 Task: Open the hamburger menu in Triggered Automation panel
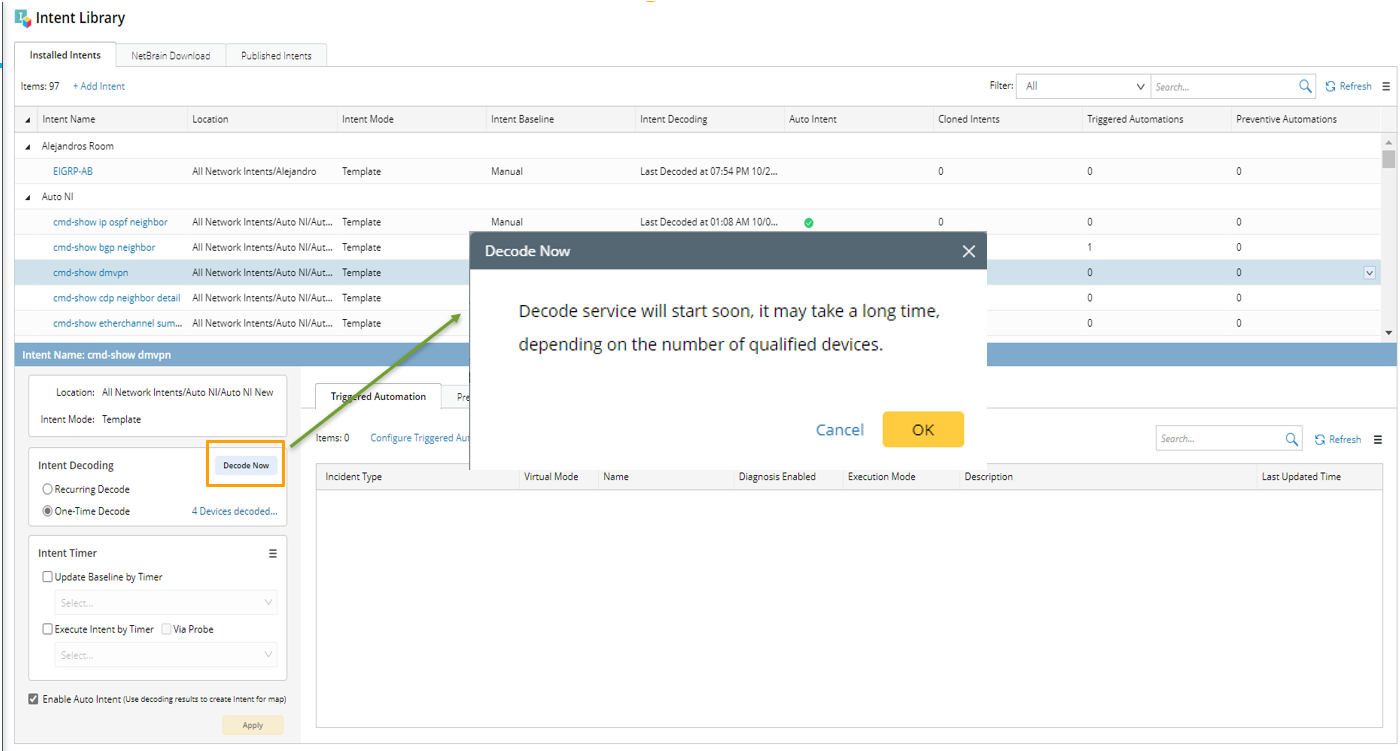point(1378,439)
